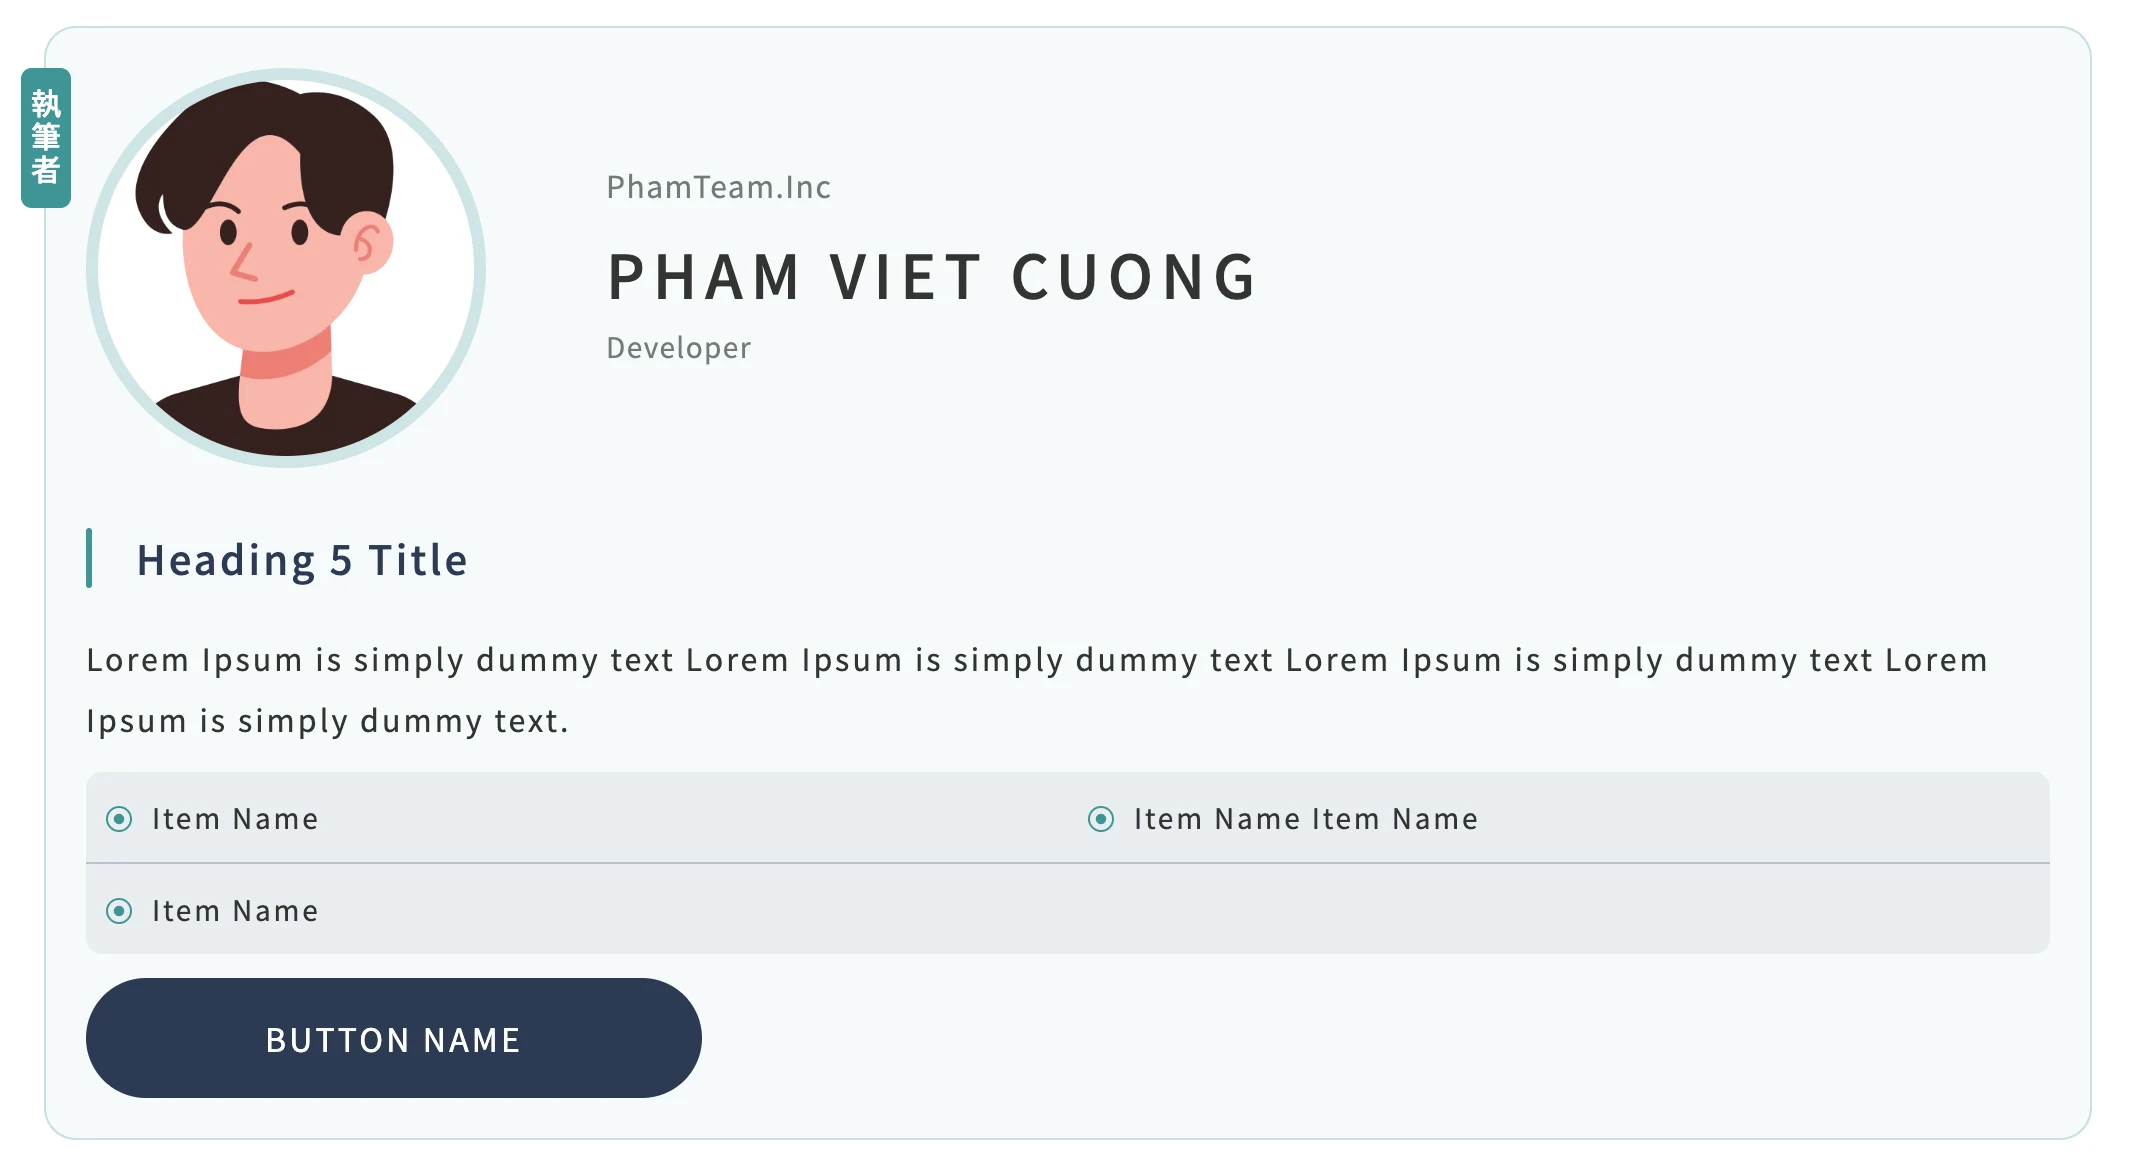2130x1170 pixels.
Task: Open the PhamTeam.Inc company link
Action: [x=718, y=187]
